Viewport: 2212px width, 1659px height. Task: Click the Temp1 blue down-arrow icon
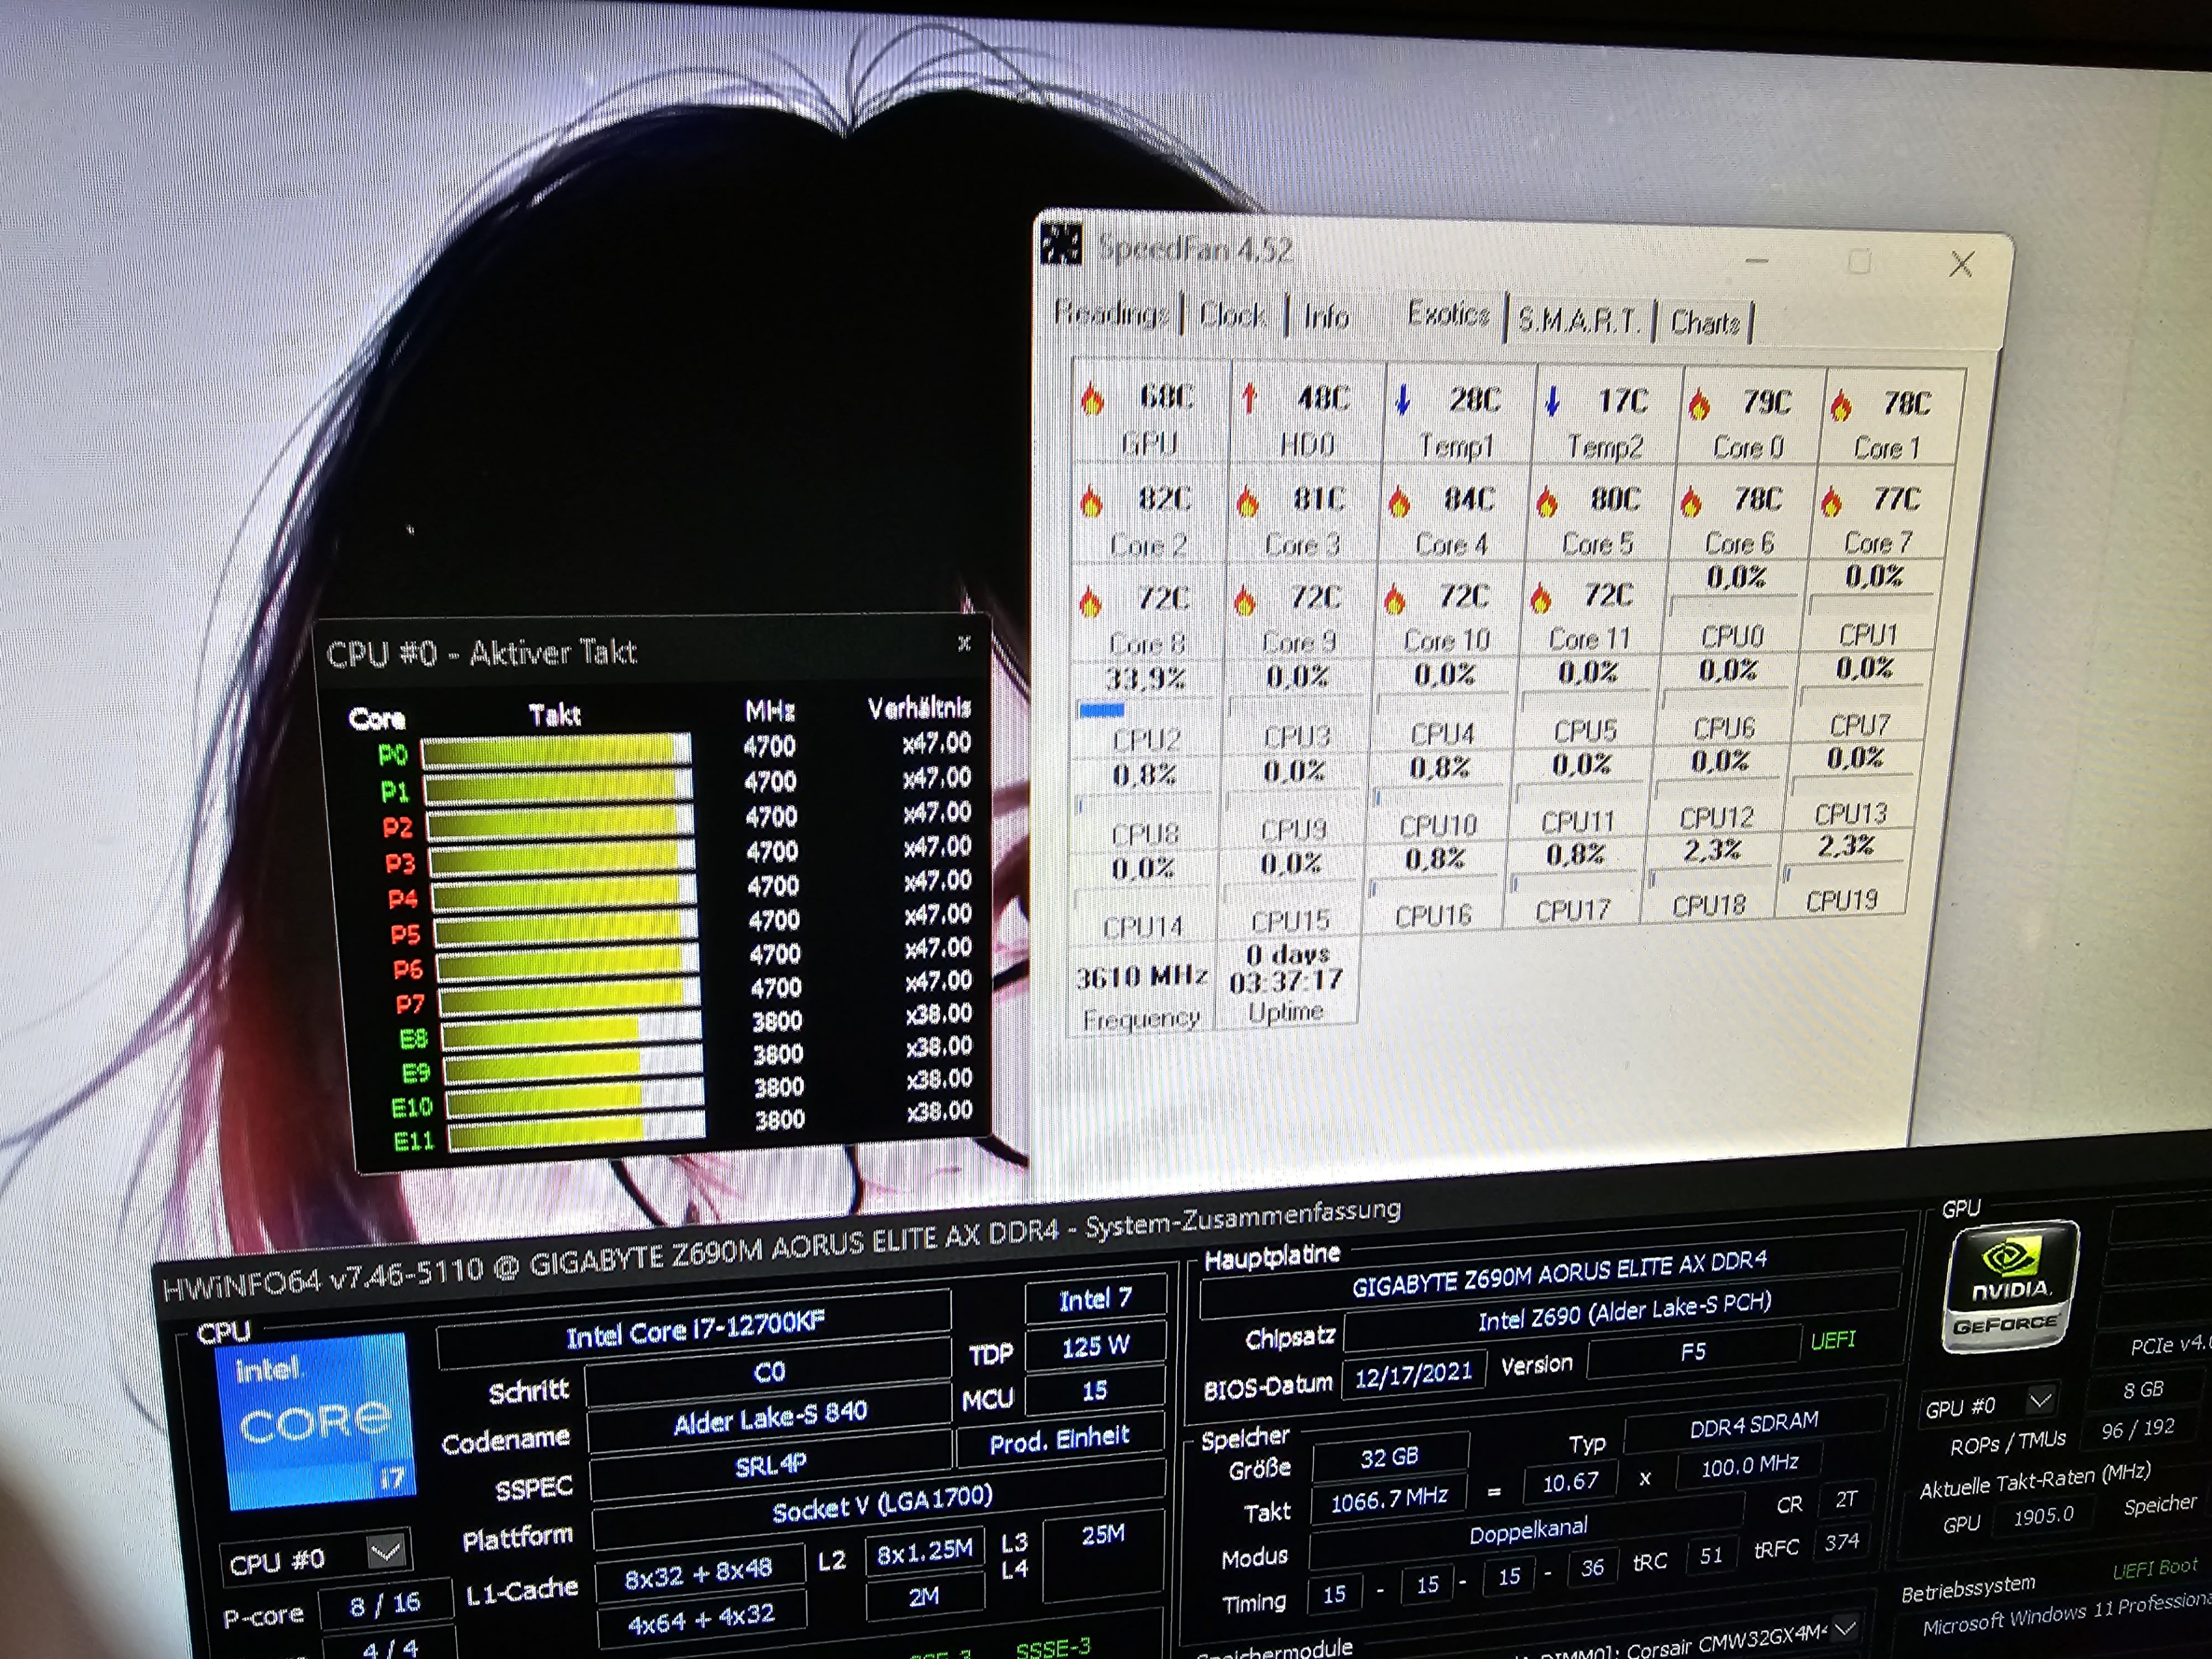1402,400
